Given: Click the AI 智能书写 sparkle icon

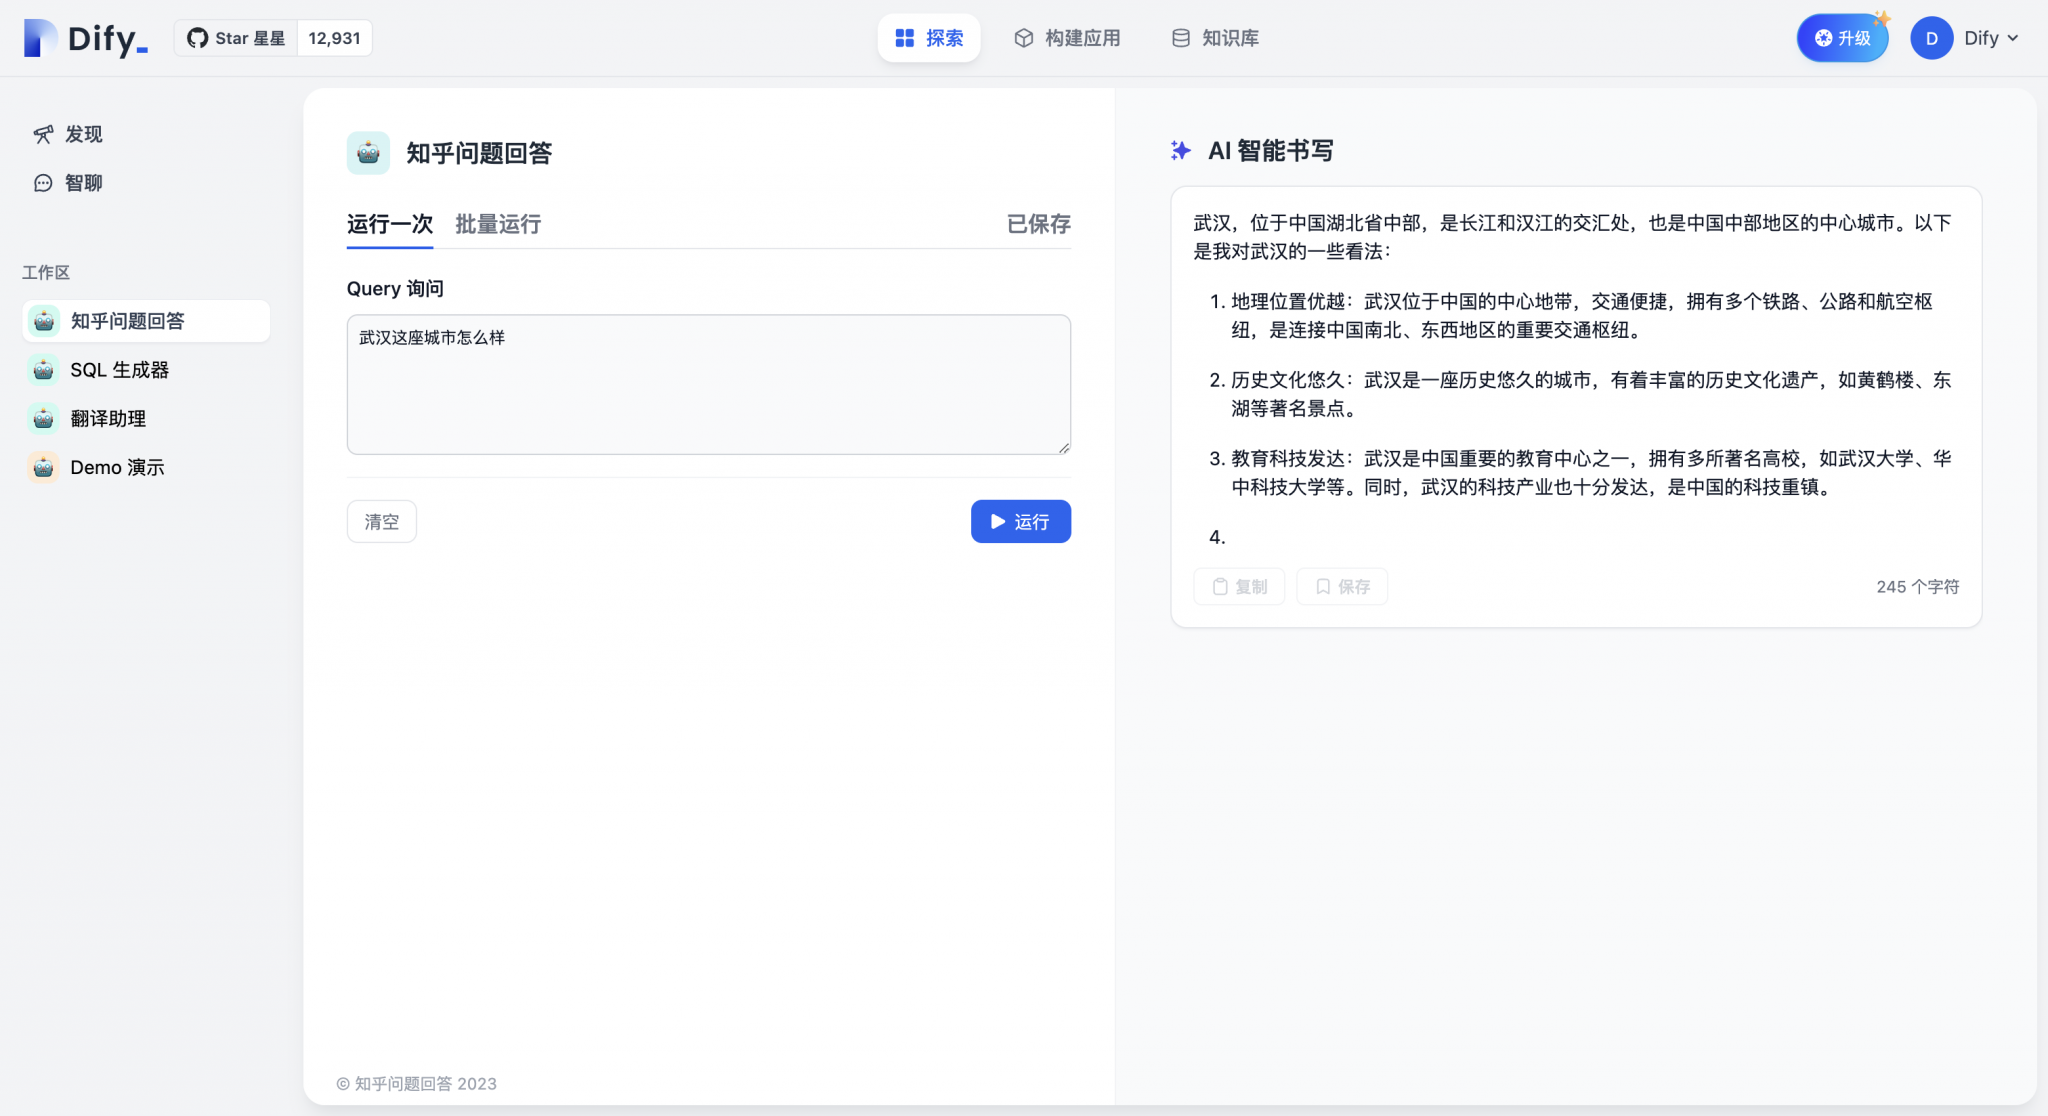Looking at the screenshot, I should (1182, 150).
